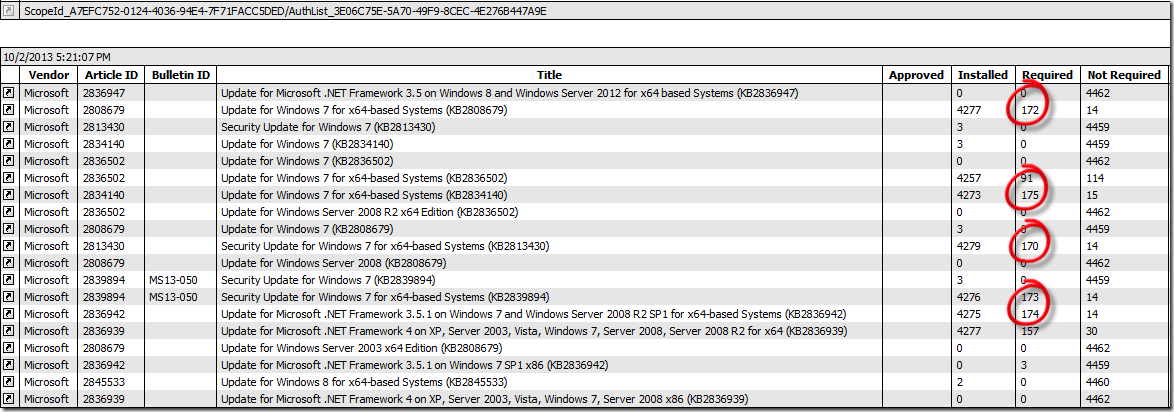Sort the table by the Title column

click(549, 75)
